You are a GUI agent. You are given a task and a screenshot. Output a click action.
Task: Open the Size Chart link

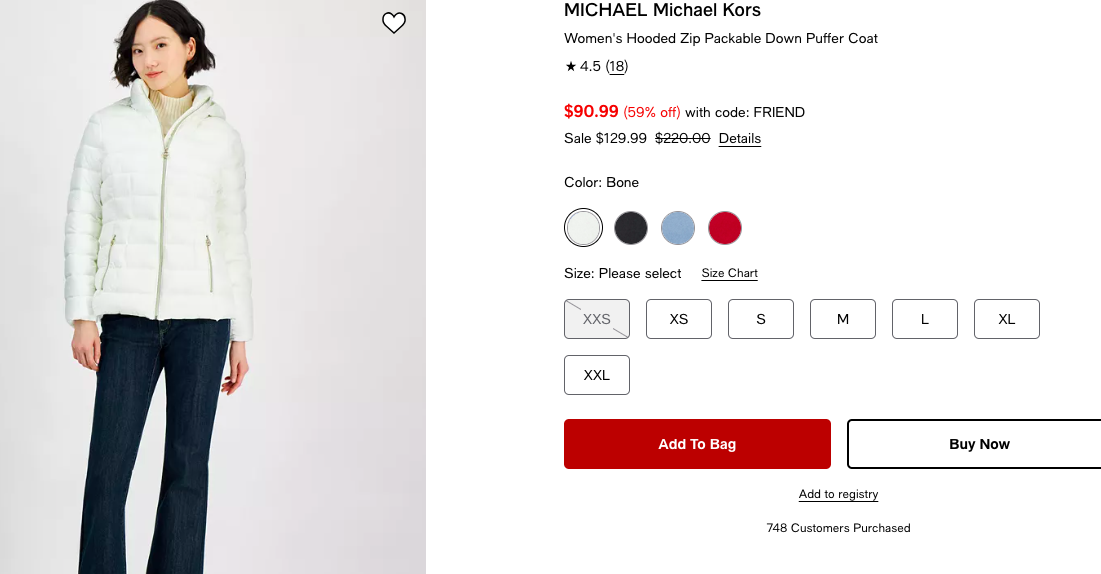click(729, 274)
